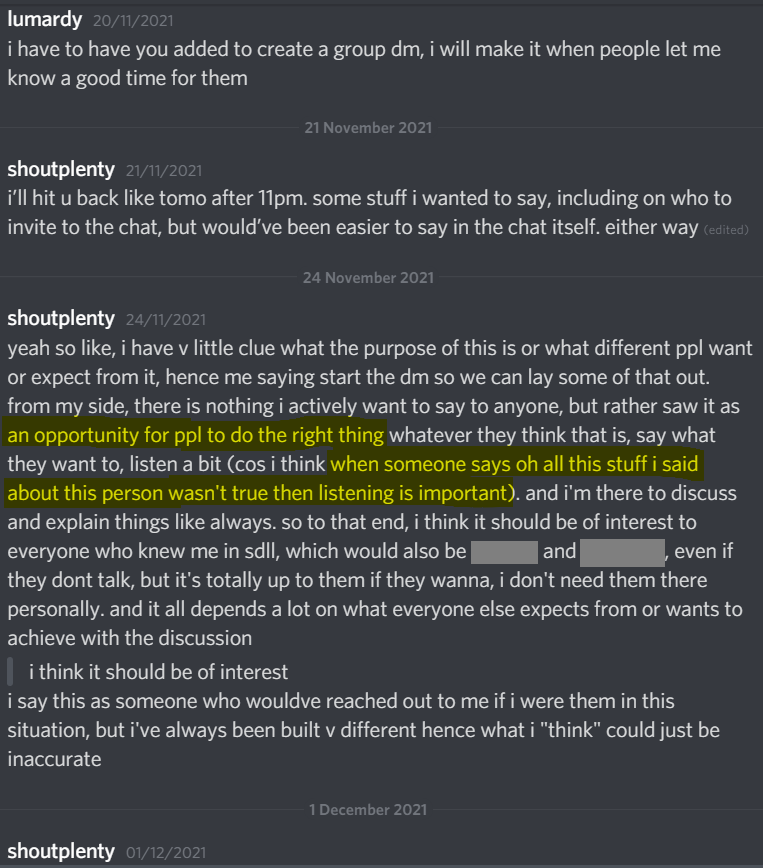Click the second redacted name block

(622, 551)
